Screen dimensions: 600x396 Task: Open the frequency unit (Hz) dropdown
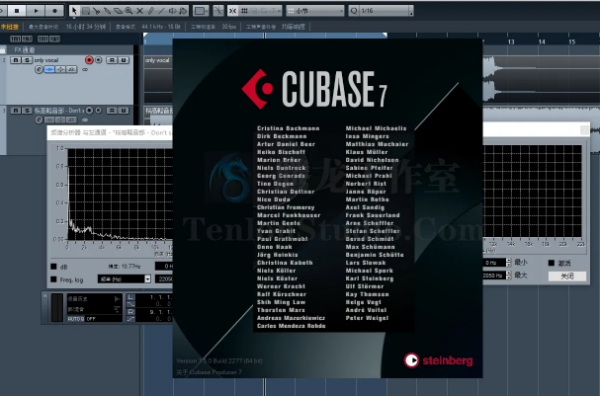pyautogui.click(x=124, y=279)
